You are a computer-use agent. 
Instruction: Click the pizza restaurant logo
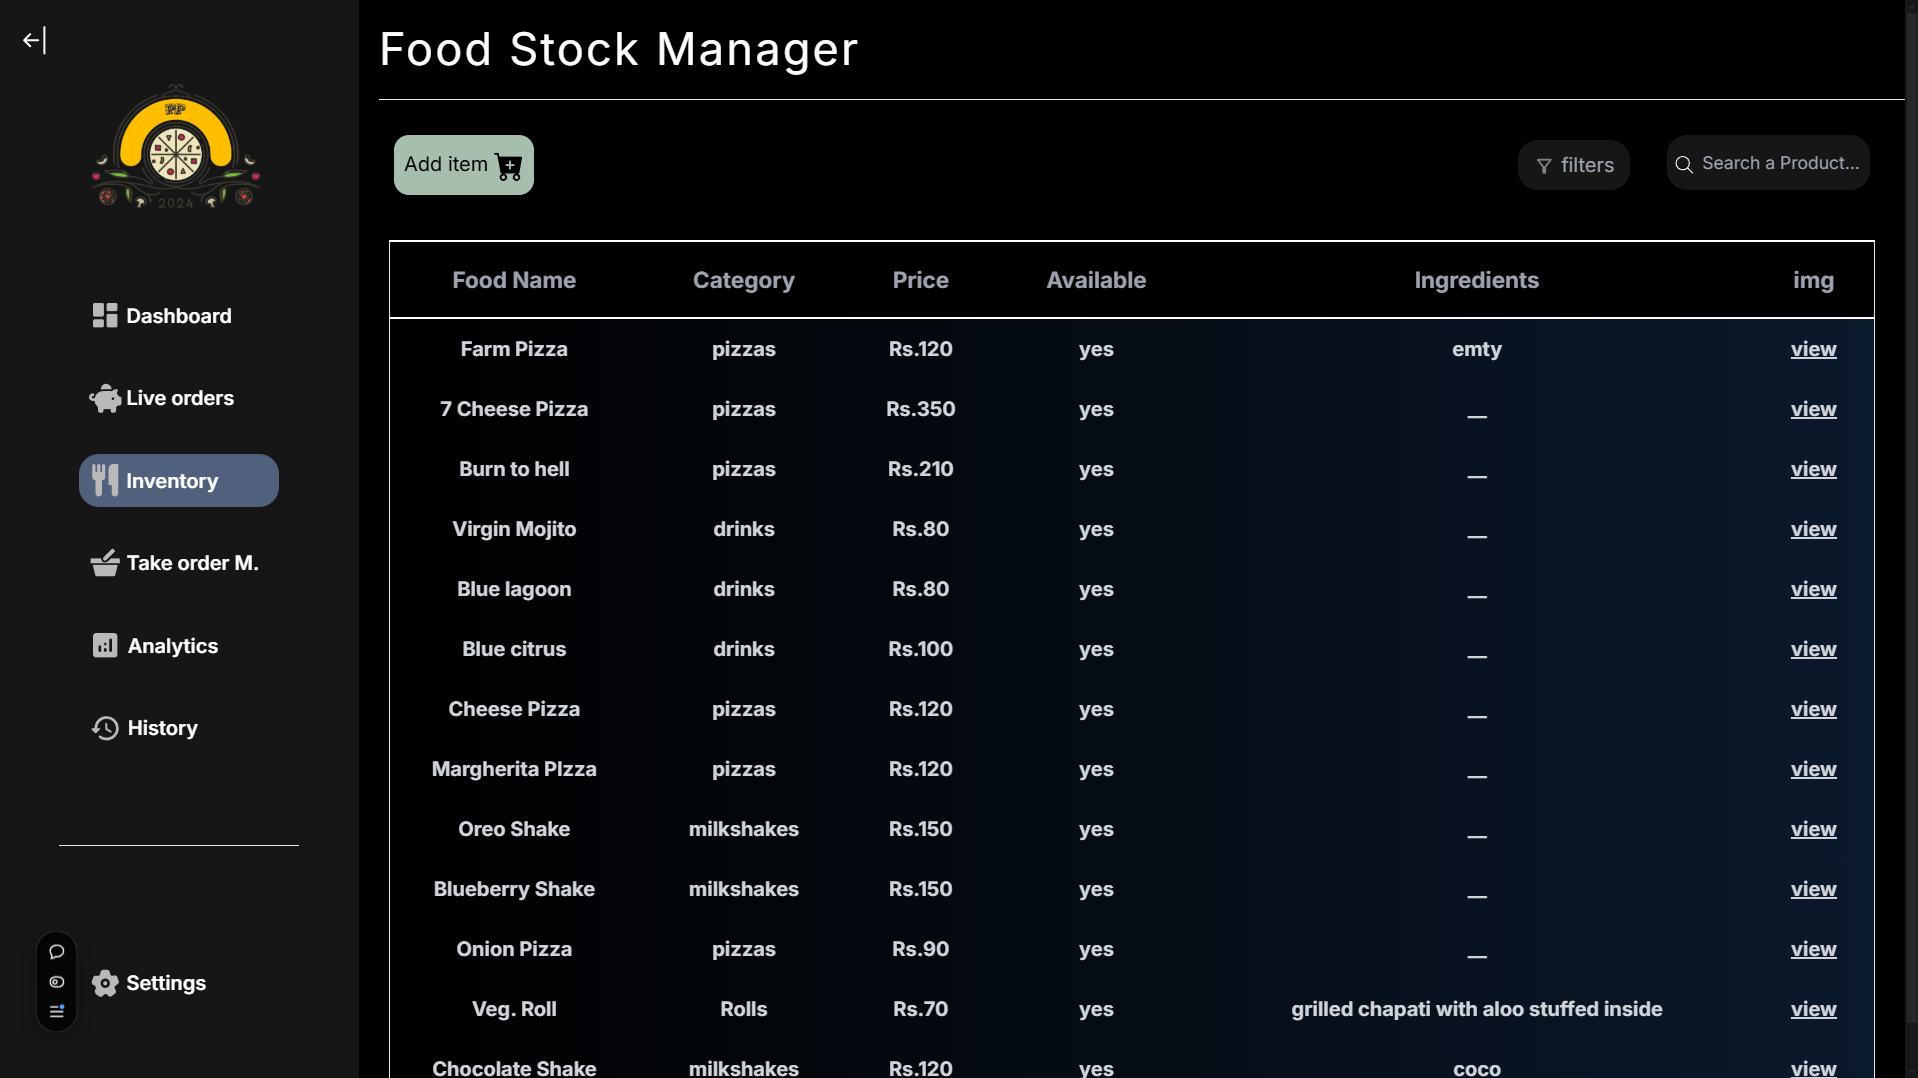176,147
